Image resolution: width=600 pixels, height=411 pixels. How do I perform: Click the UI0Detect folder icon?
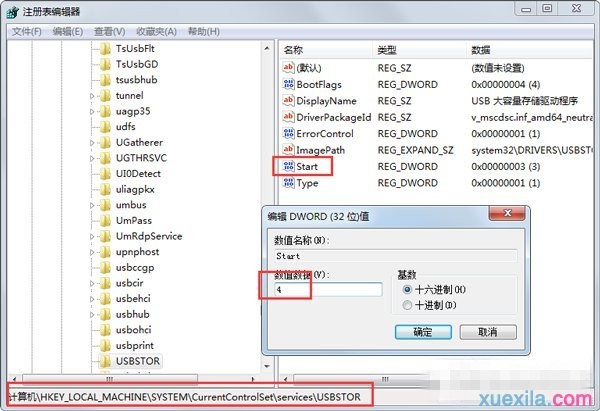pyautogui.click(x=105, y=174)
